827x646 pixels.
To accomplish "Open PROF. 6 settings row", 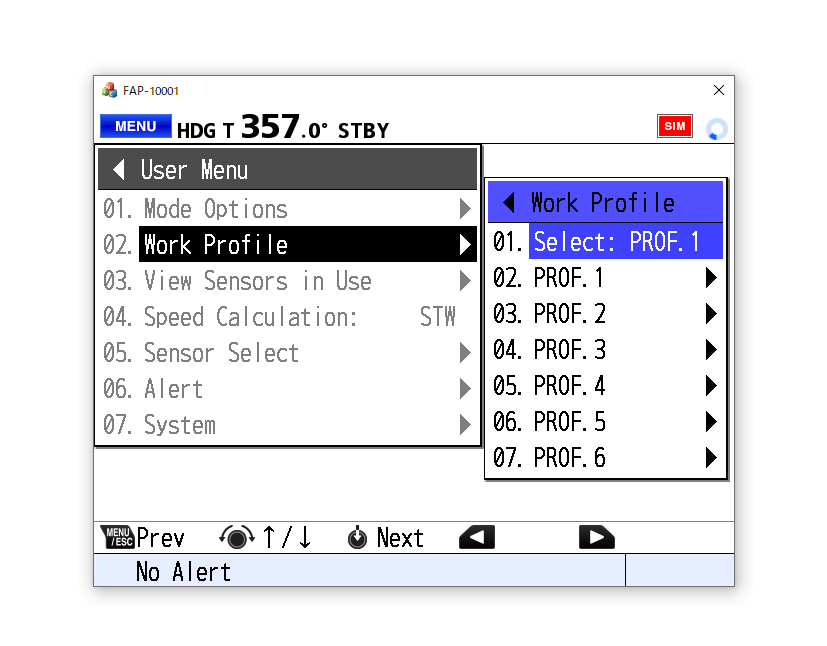I will [605, 457].
